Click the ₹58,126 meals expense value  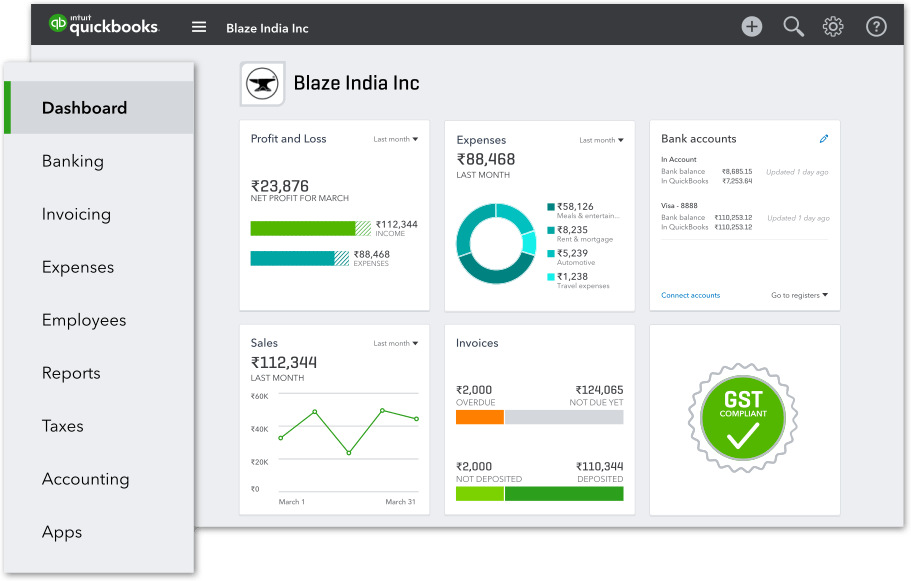(575, 207)
